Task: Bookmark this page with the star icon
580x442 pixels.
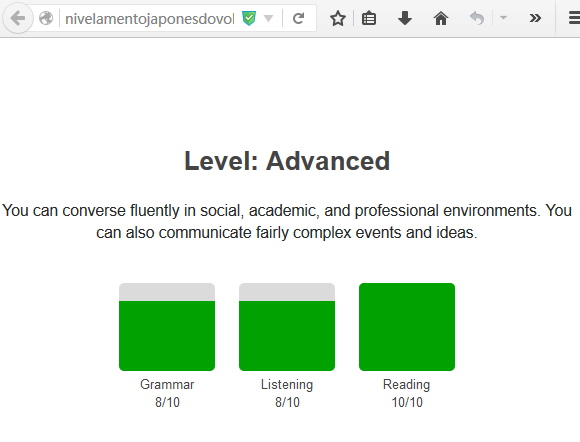Action: coord(338,18)
